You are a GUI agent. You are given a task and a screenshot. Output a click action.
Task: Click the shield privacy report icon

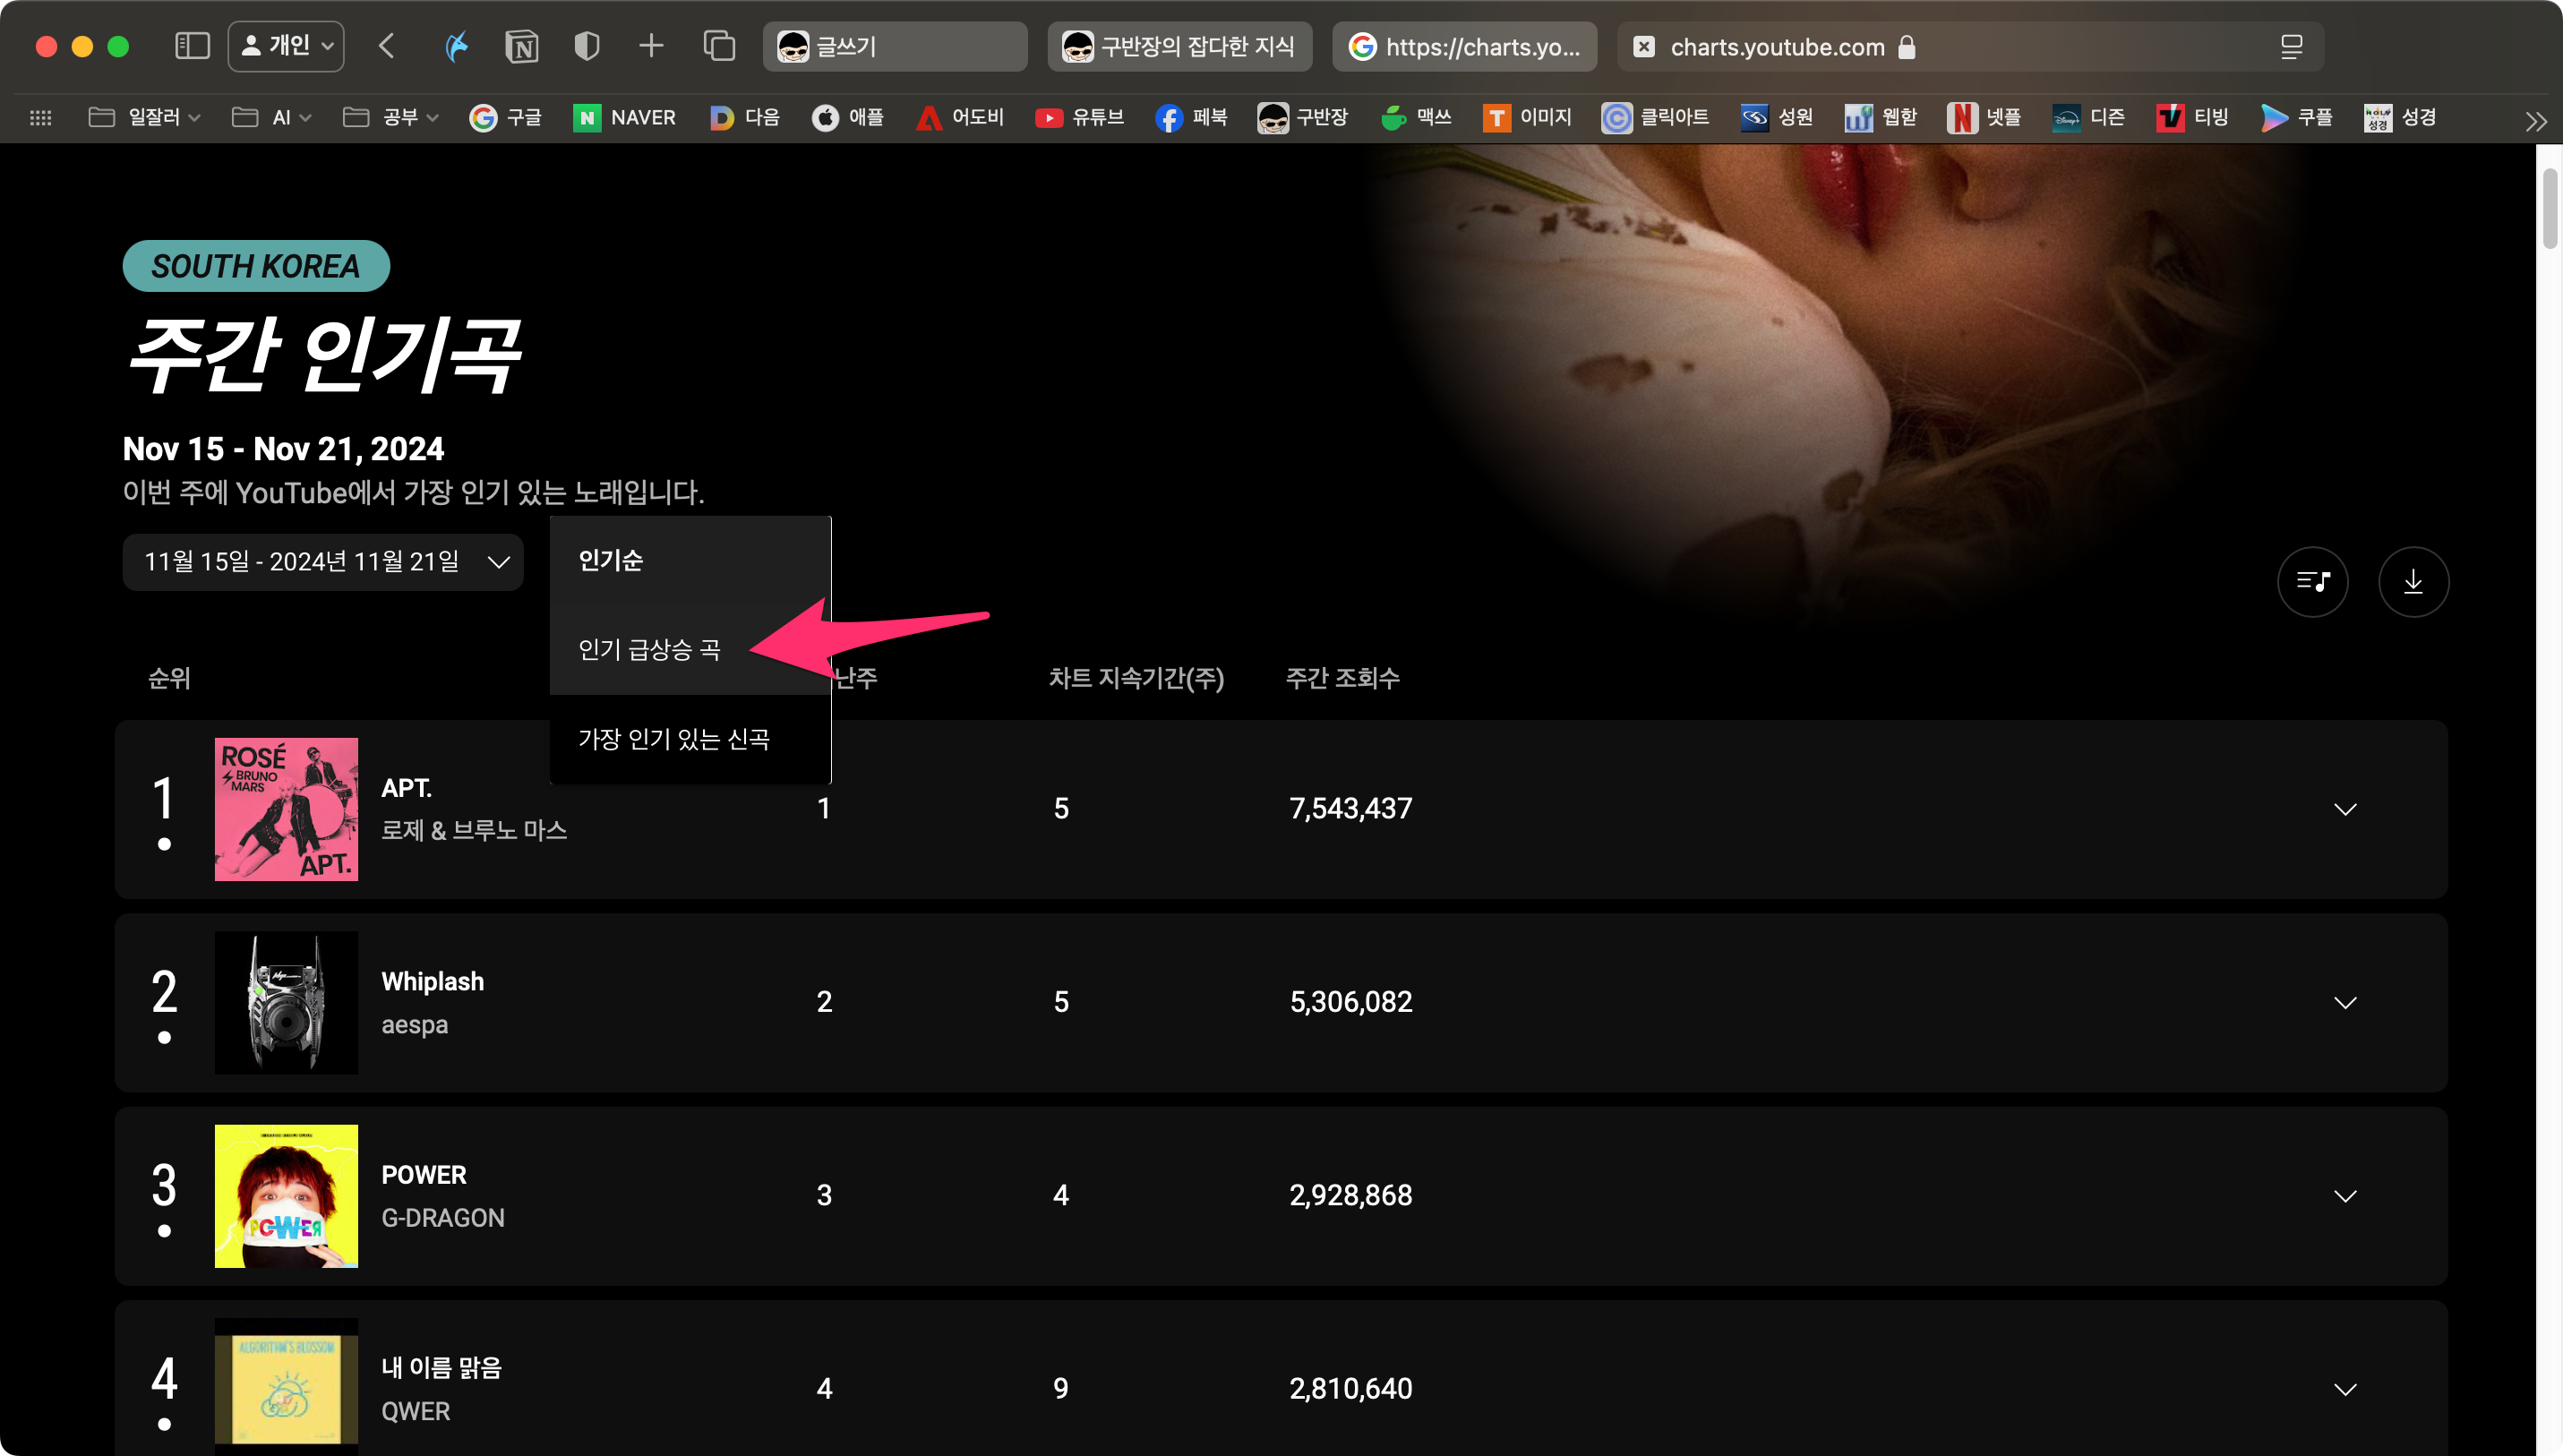point(587,46)
